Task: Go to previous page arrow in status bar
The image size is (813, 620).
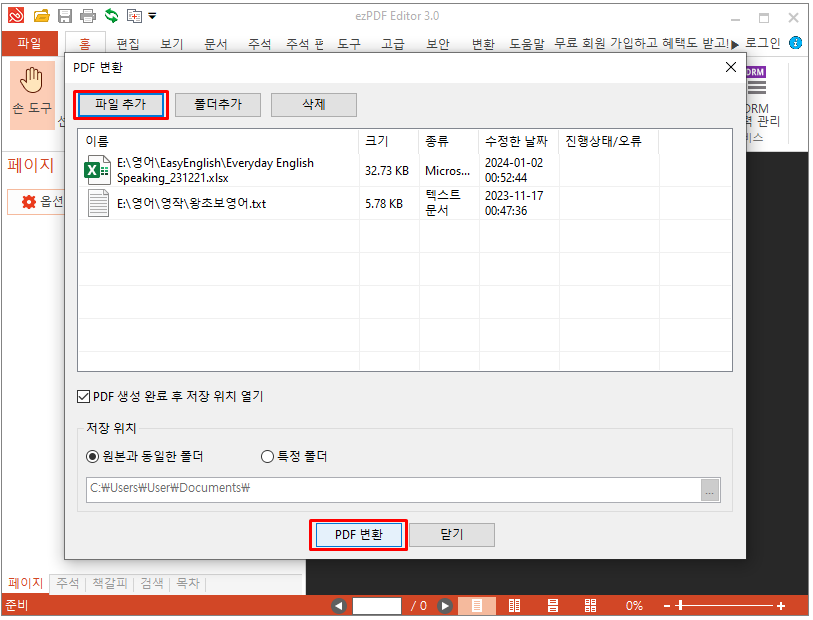Action: coord(339,605)
